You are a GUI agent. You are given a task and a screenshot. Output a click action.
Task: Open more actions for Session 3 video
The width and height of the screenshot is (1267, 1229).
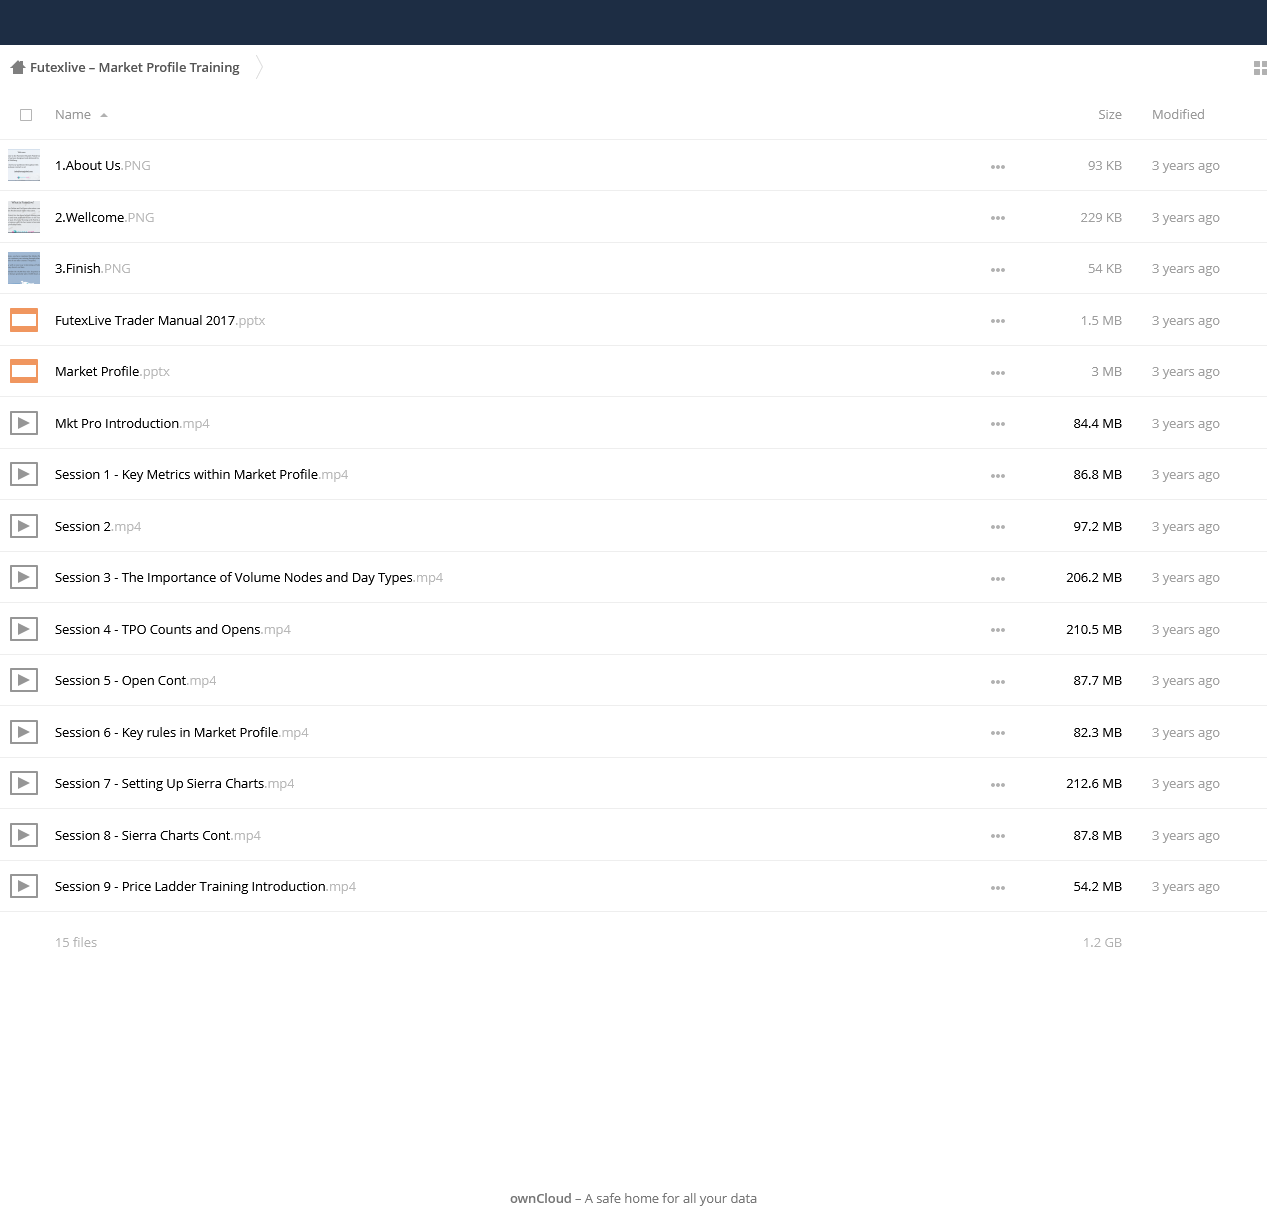[998, 579]
